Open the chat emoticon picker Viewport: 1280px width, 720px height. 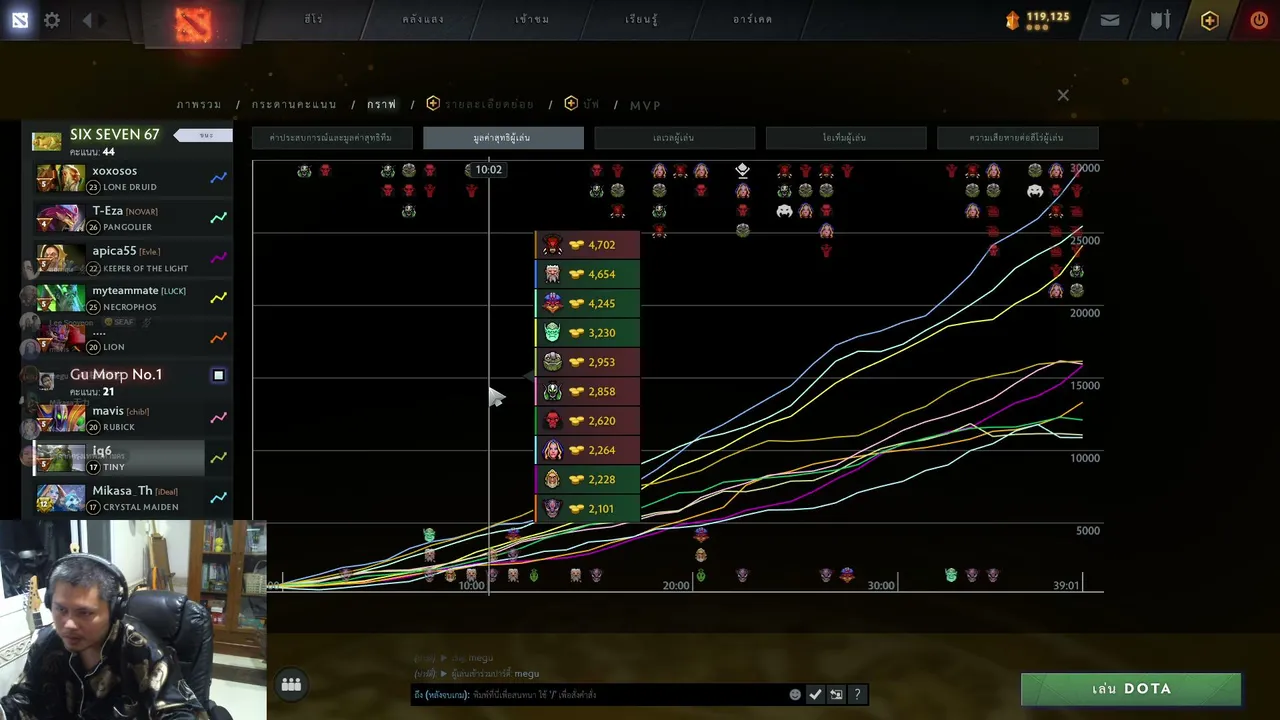point(795,694)
